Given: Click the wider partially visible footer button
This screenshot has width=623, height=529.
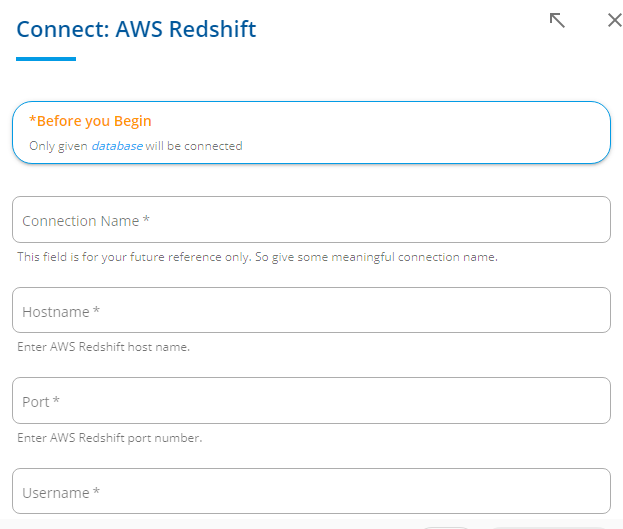Looking at the screenshot, I should pos(550,528).
